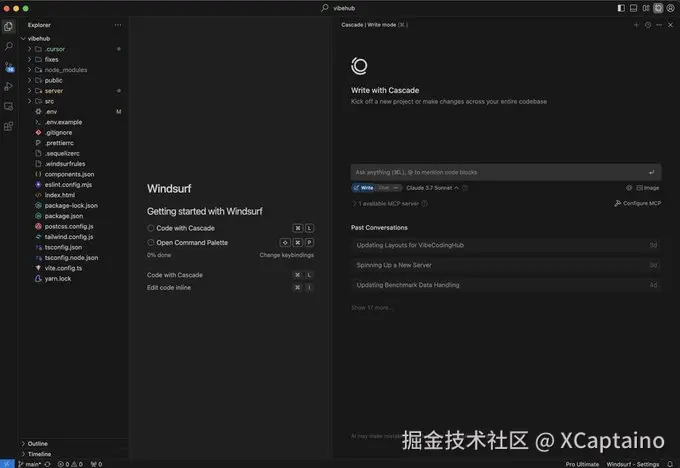Open the package.json file
The width and height of the screenshot is (680, 468).
tap(64, 216)
